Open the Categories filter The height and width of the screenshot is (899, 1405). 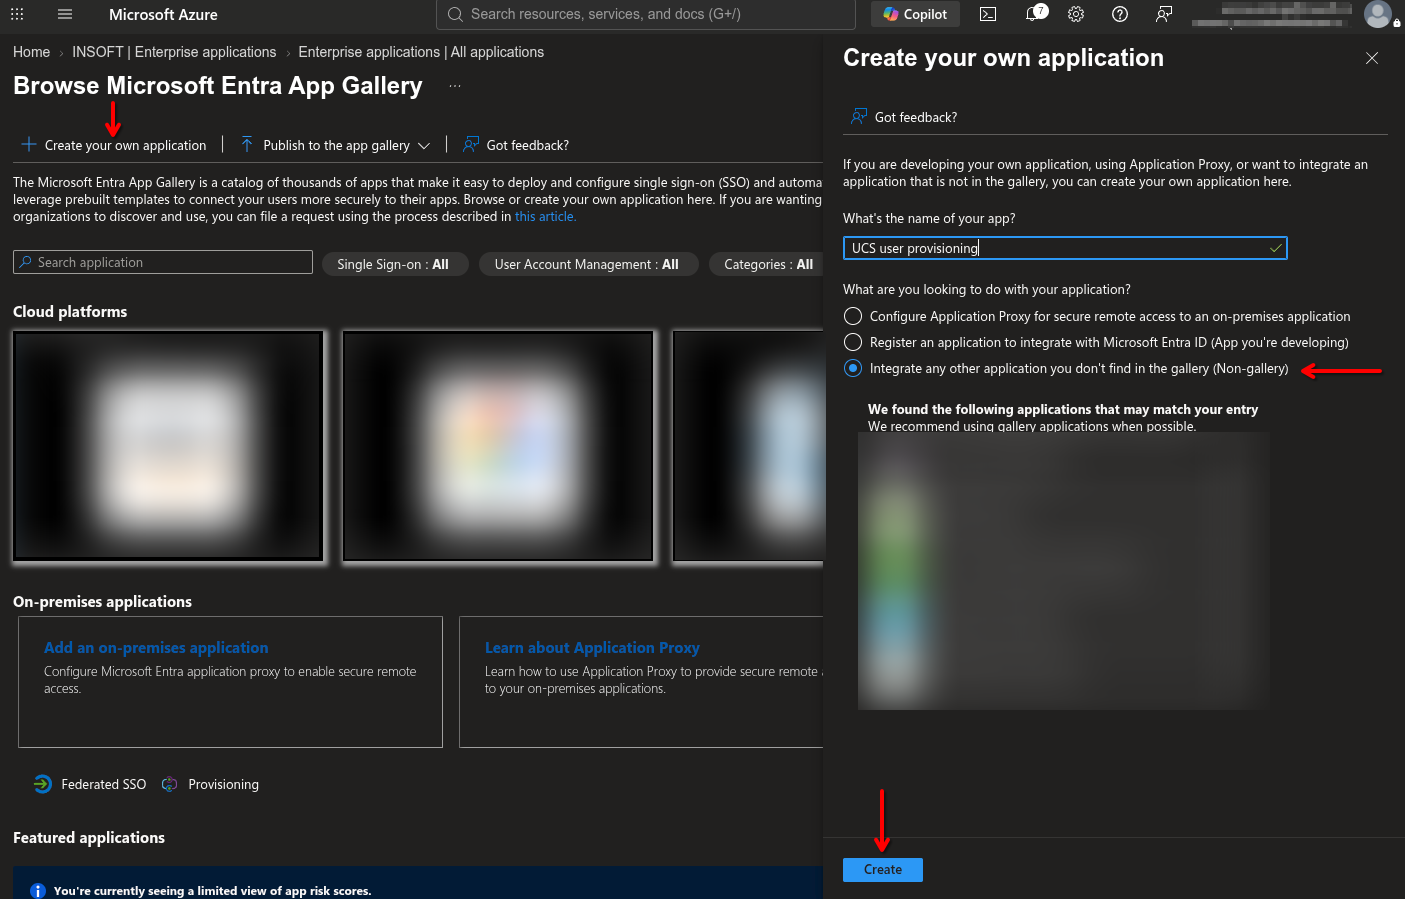pyautogui.click(x=768, y=264)
